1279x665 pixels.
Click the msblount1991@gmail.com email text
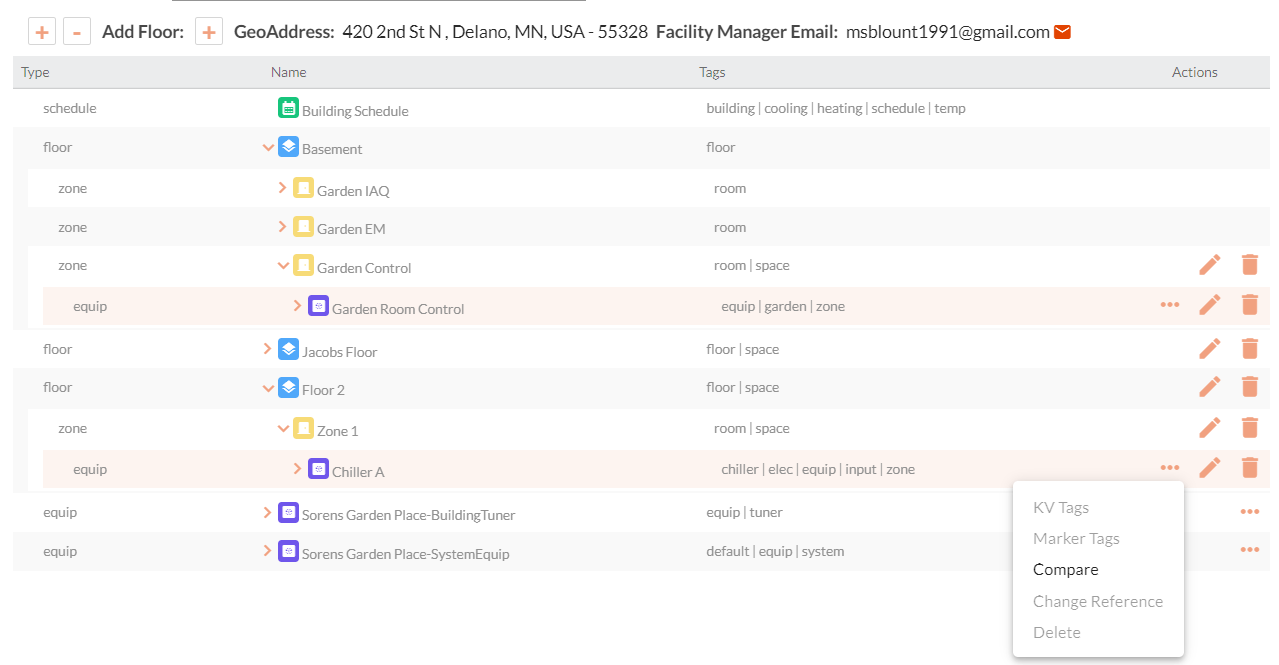948,32
